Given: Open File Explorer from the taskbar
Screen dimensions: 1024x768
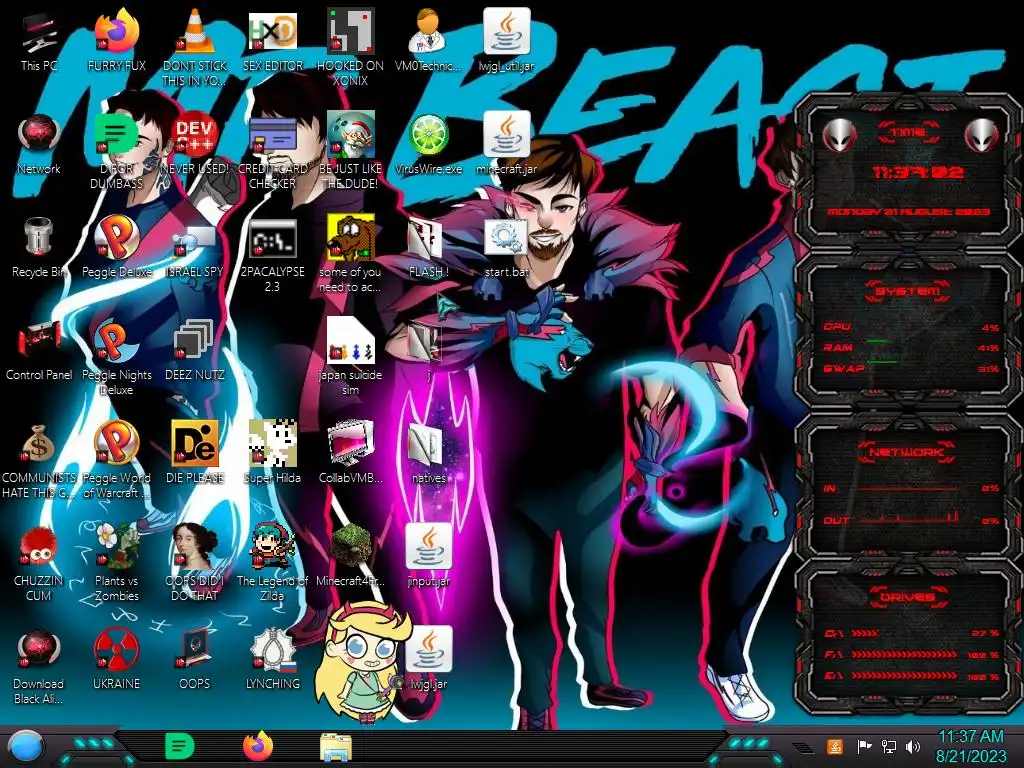Looking at the screenshot, I should click(336, 747).
